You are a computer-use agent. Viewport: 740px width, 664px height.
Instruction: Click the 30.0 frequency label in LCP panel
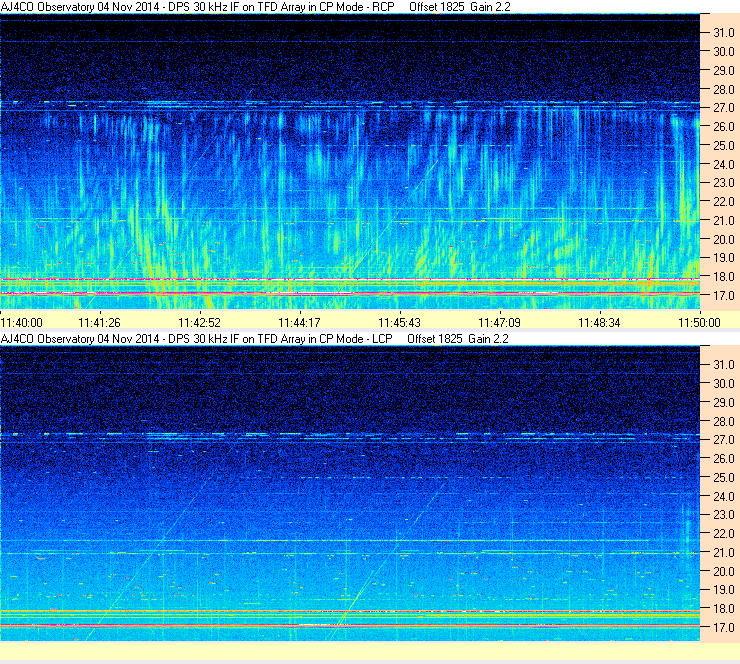[x=724, y=384]
